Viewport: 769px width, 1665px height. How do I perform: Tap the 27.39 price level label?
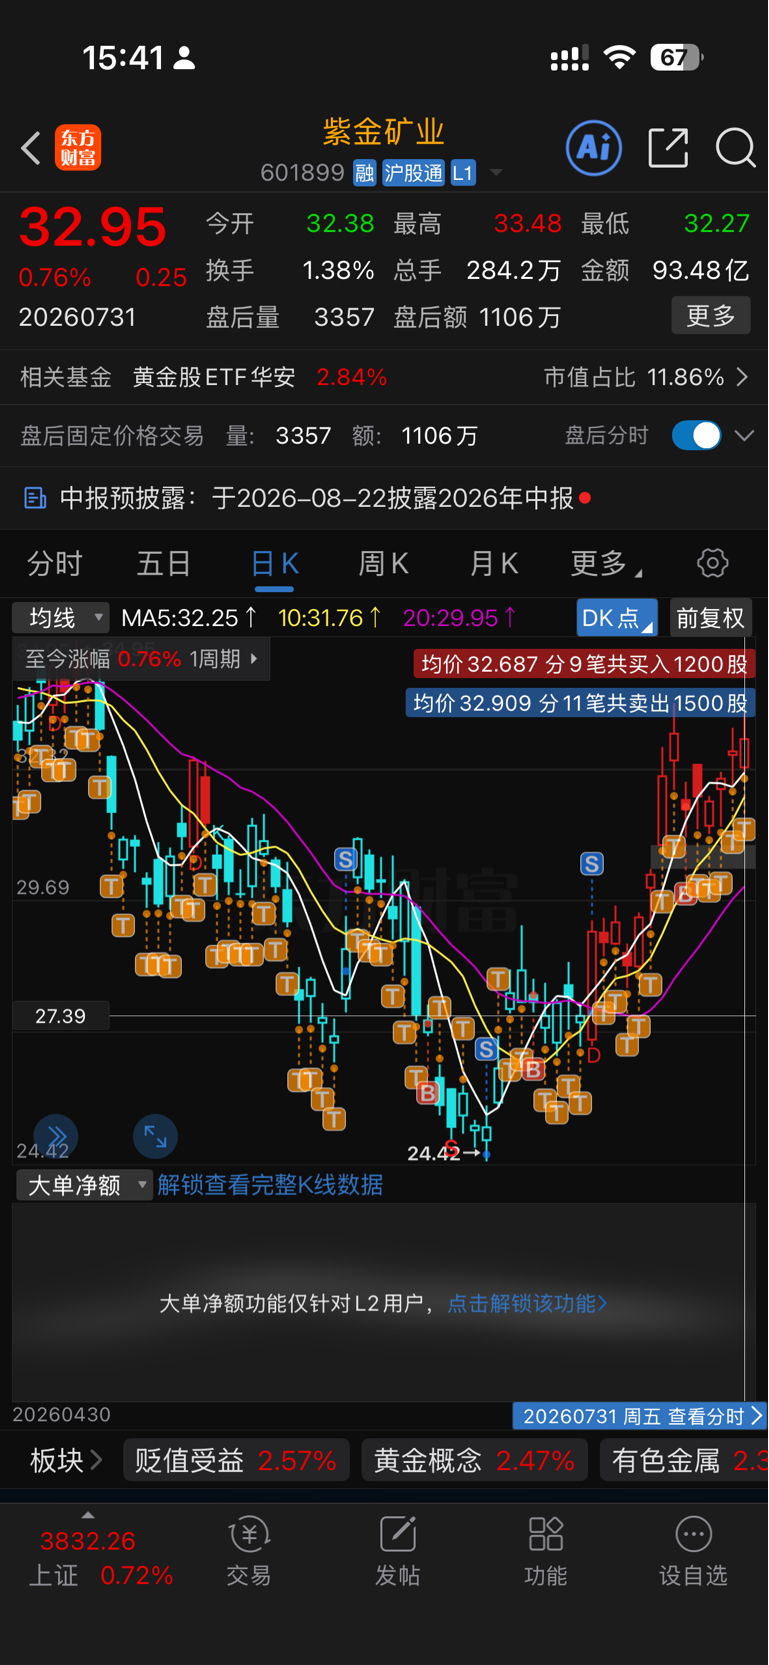coord(60,1016)
